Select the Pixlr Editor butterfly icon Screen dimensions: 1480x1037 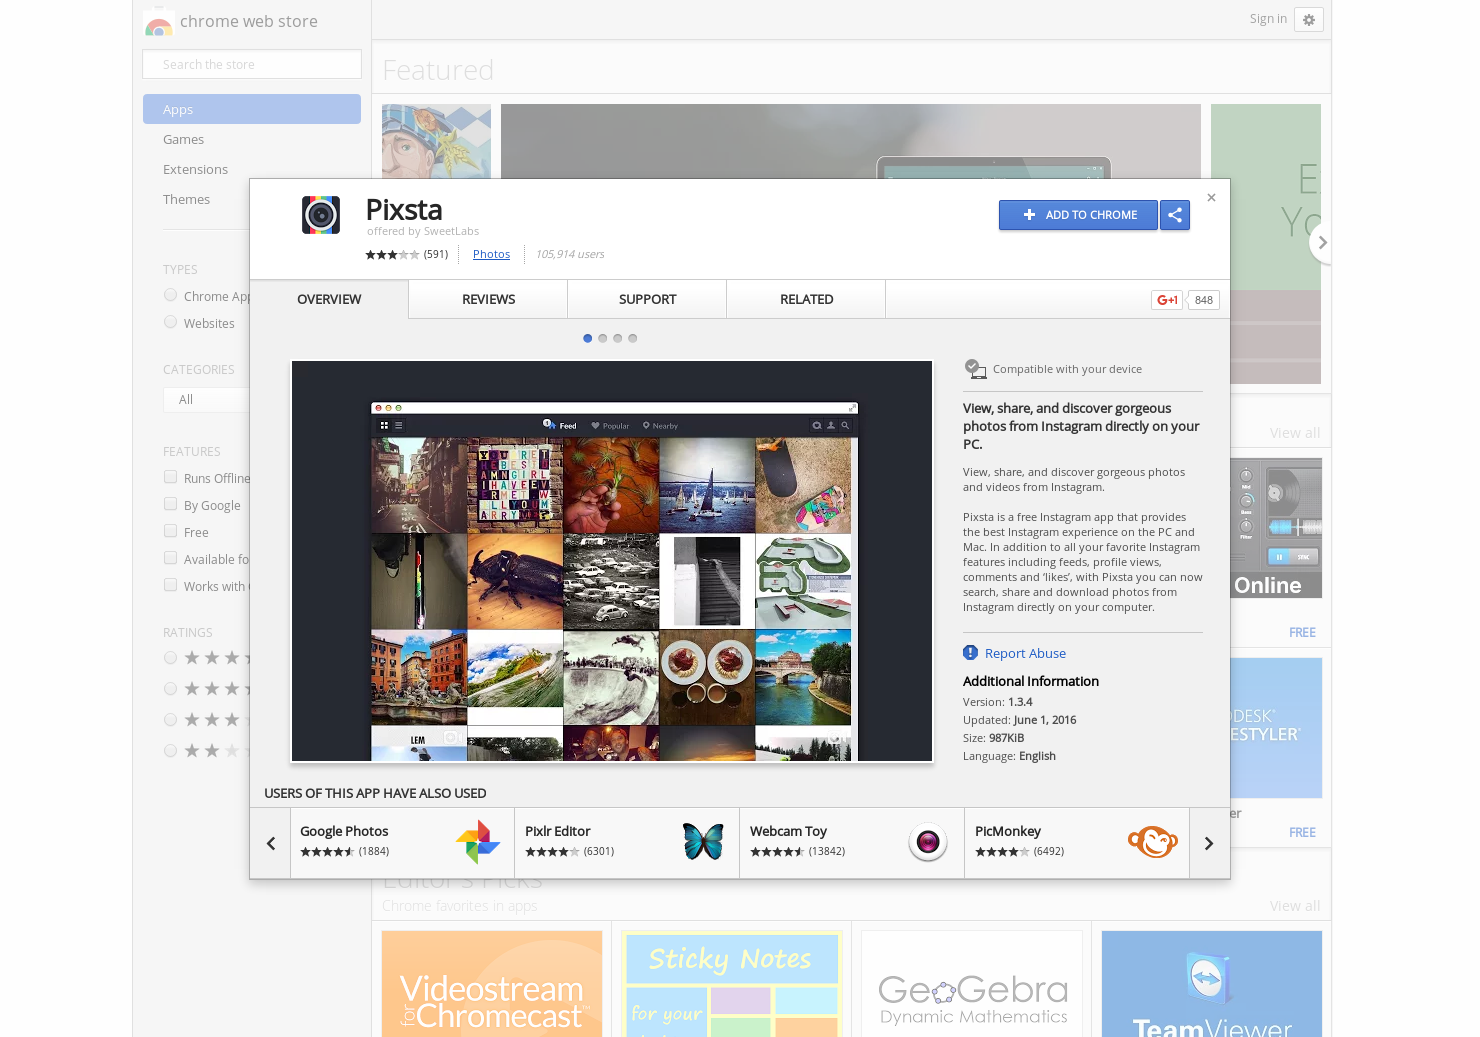pyautogui.click(x=704, y=842)
